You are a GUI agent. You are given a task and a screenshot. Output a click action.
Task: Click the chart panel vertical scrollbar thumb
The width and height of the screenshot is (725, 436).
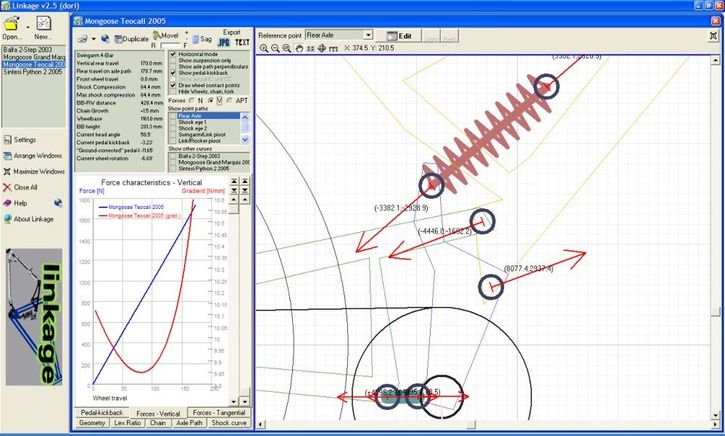pos(234,210)
